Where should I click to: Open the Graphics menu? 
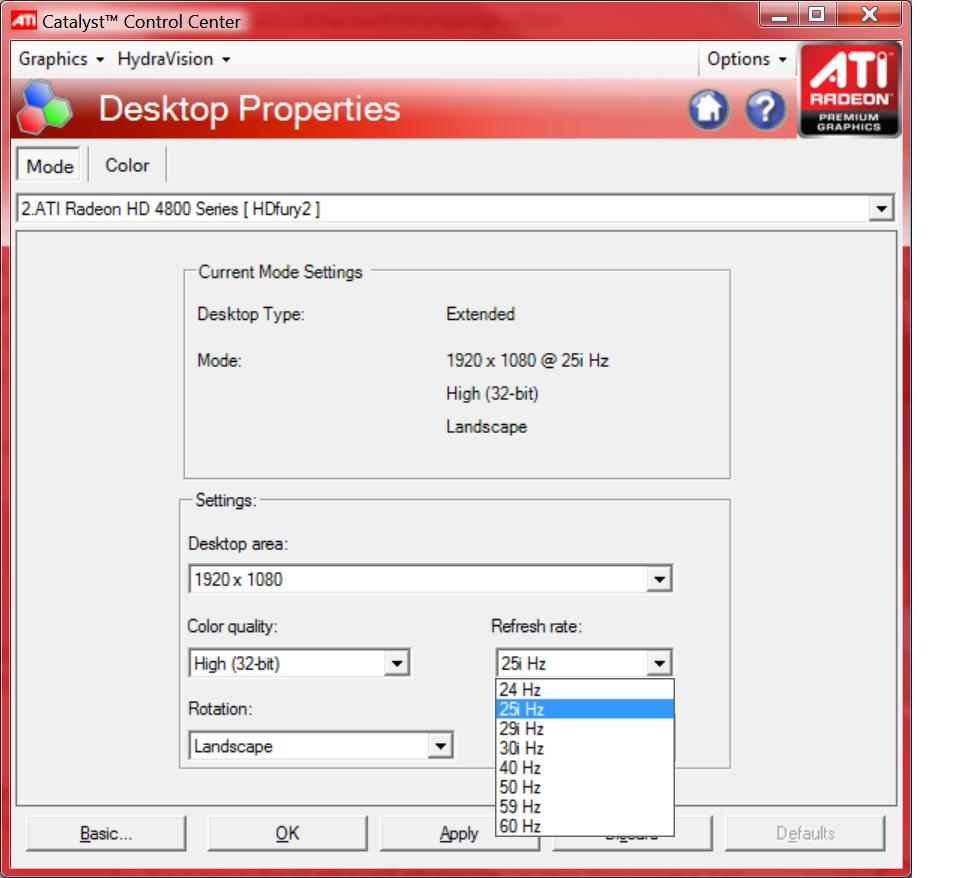click(61, 59)
